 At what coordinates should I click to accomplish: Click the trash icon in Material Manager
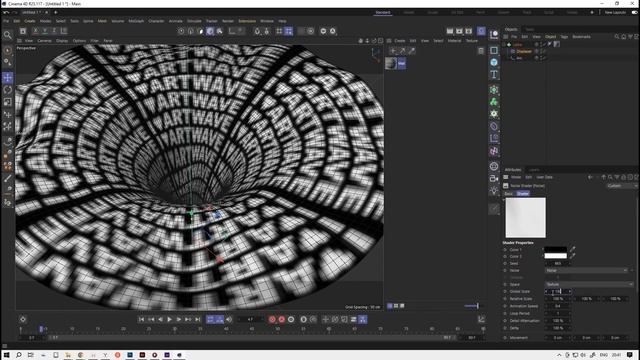pyautogui.click(x=481, y=51)
